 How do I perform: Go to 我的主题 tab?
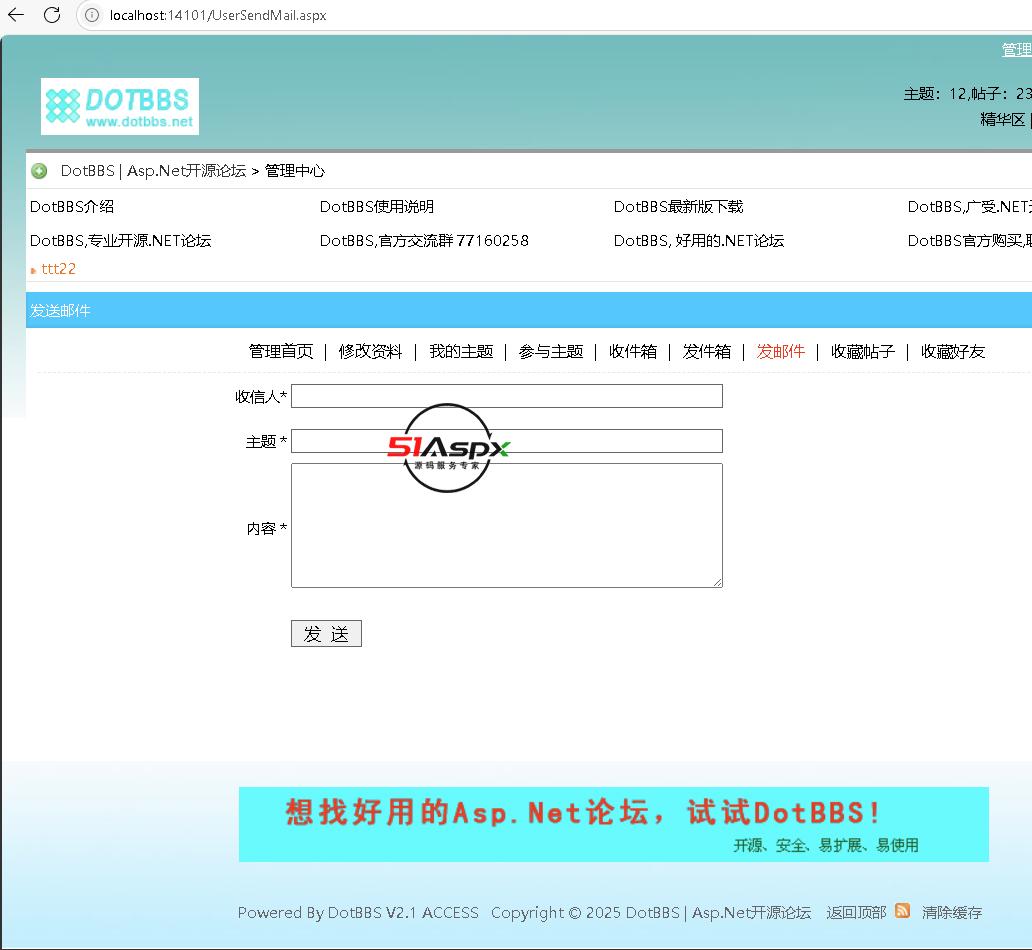[x=461, y=352]
